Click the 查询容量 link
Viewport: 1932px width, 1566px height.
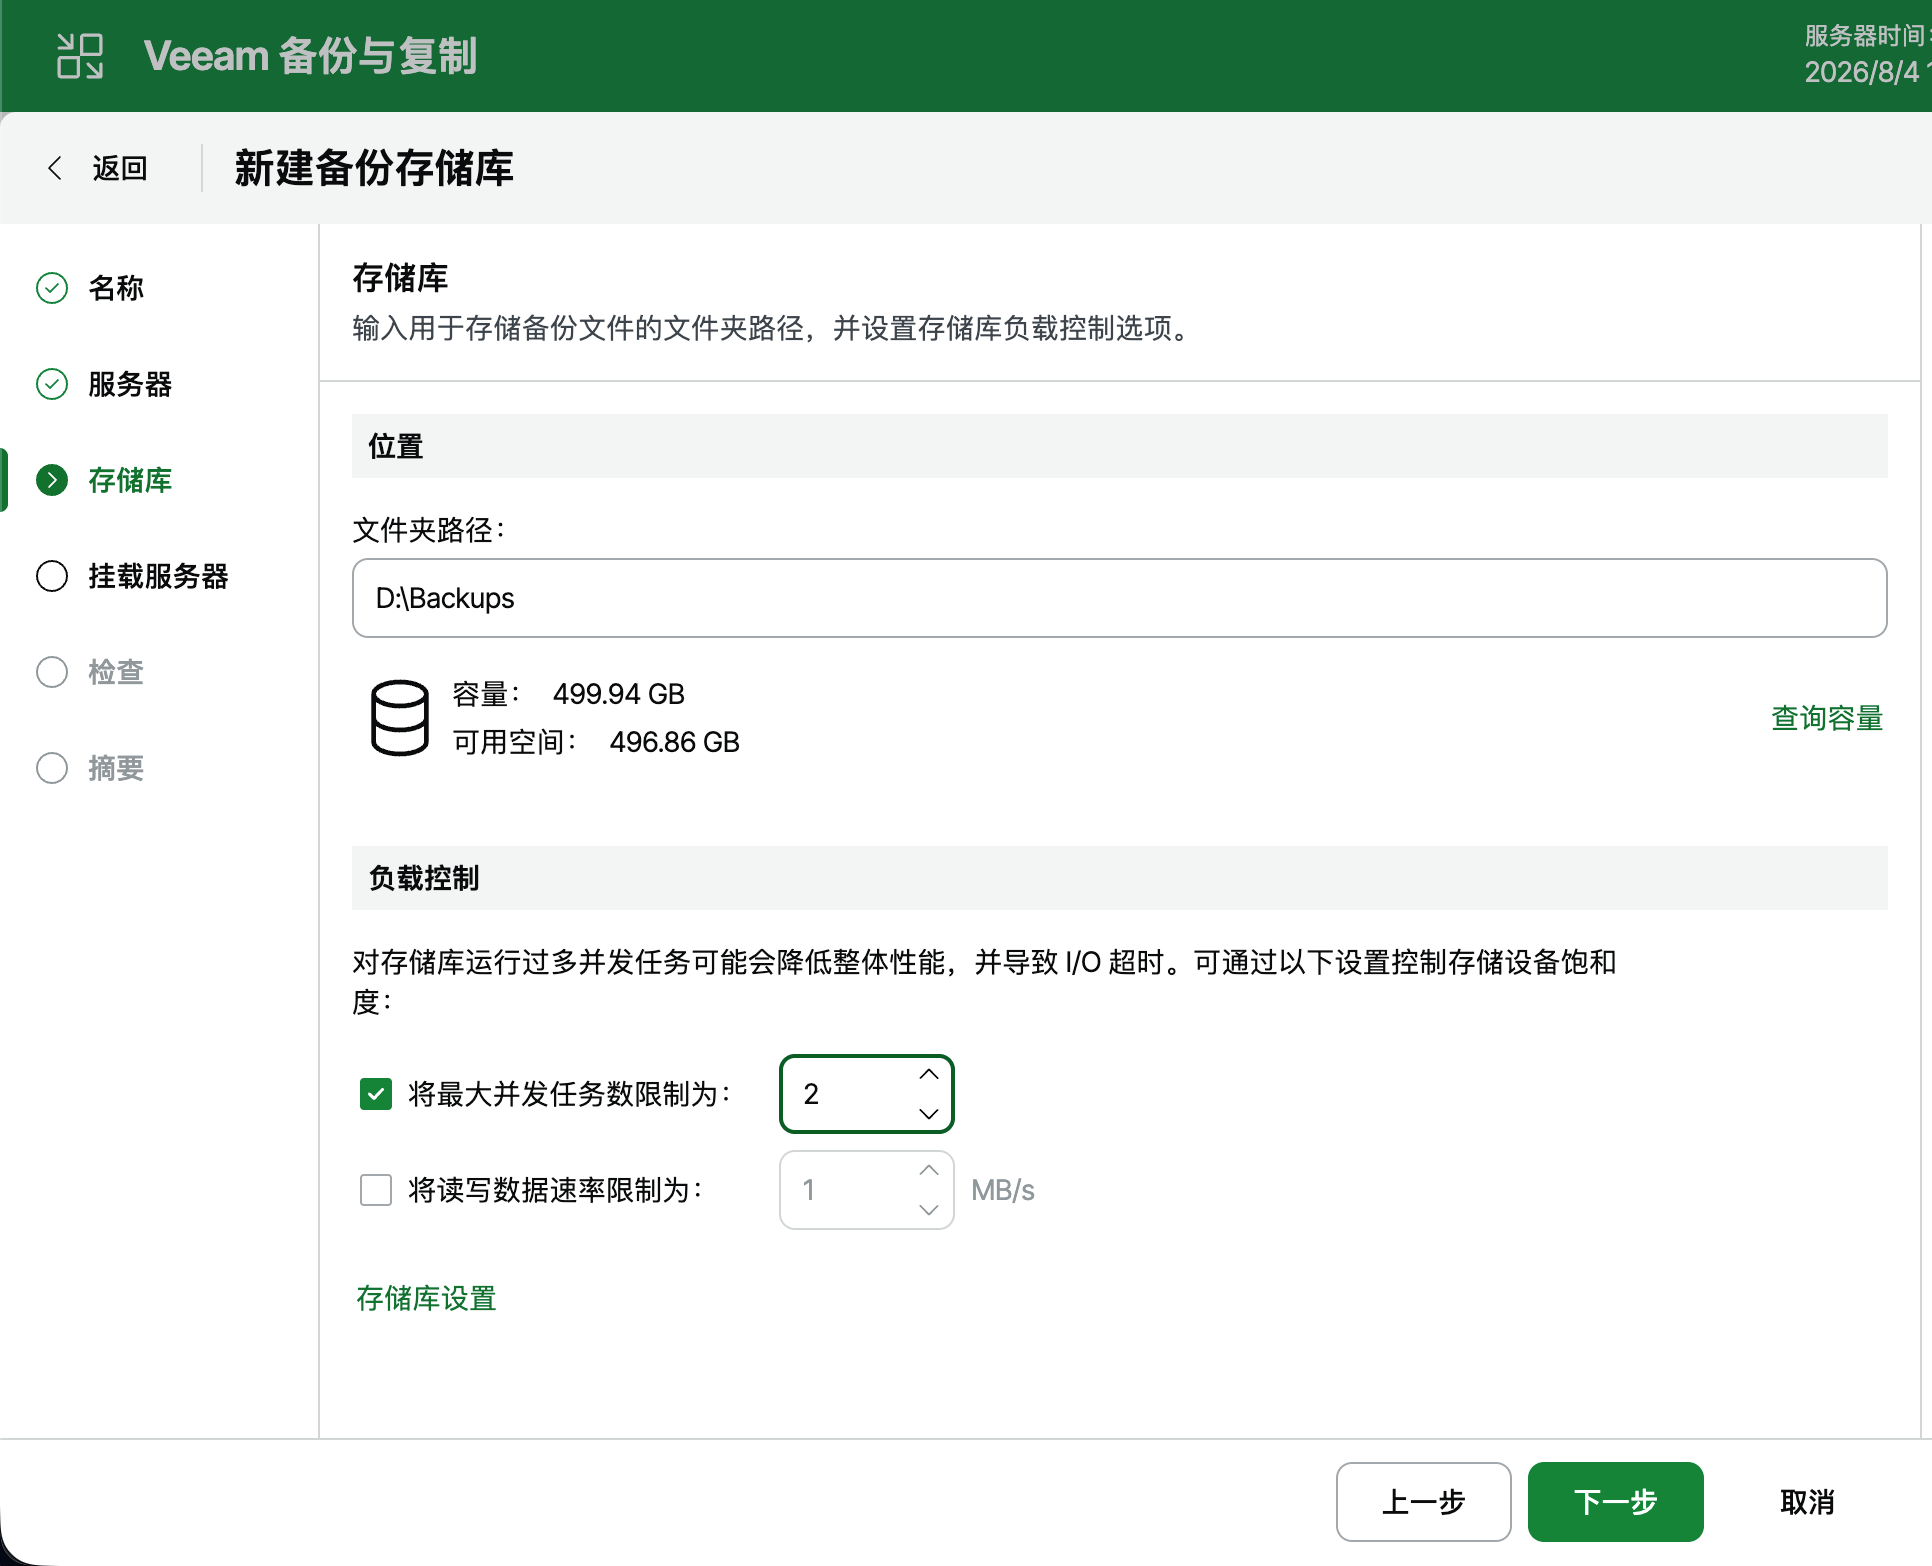1827,718
